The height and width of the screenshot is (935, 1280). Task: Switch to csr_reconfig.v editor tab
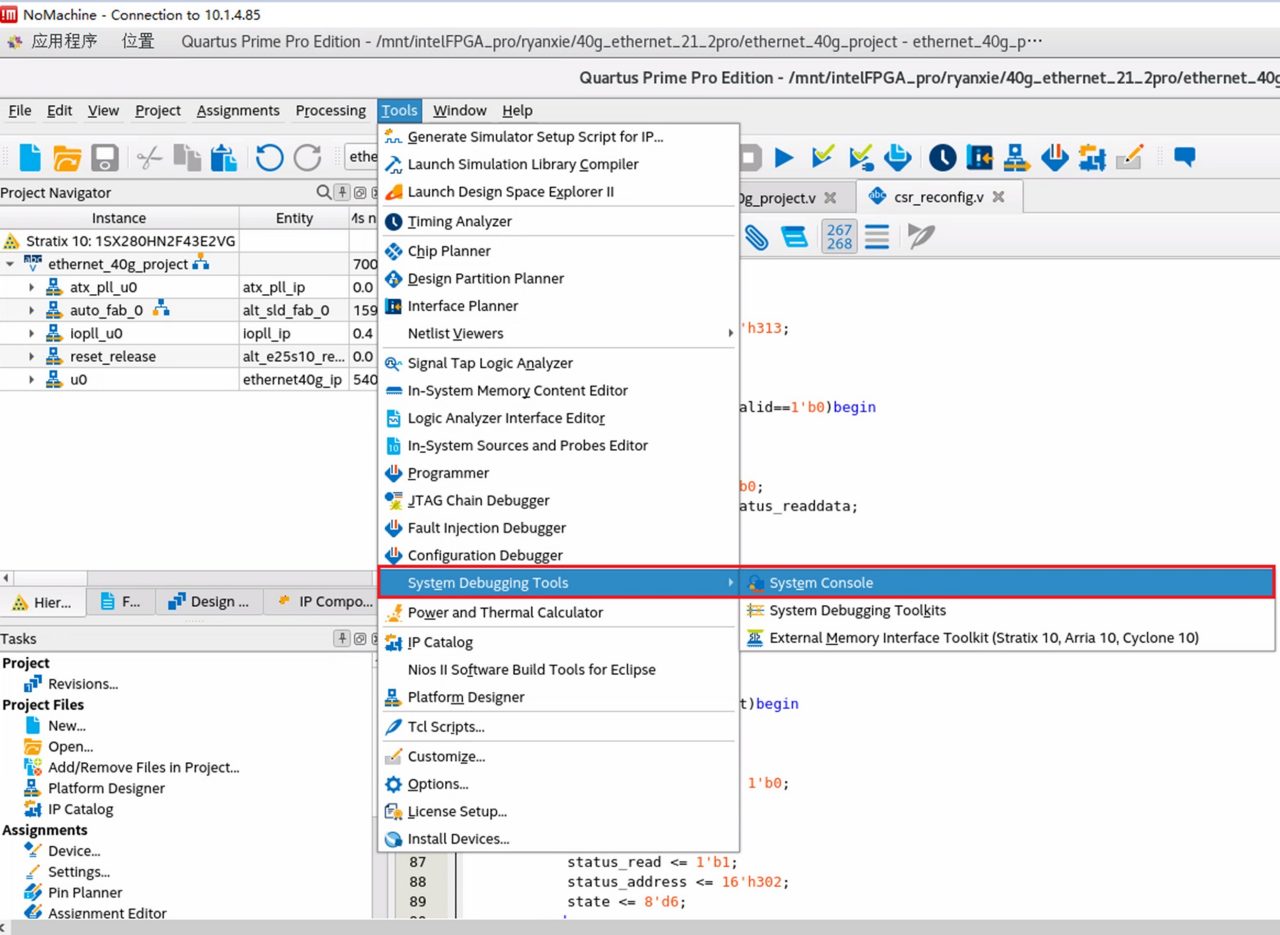point(938,197)
